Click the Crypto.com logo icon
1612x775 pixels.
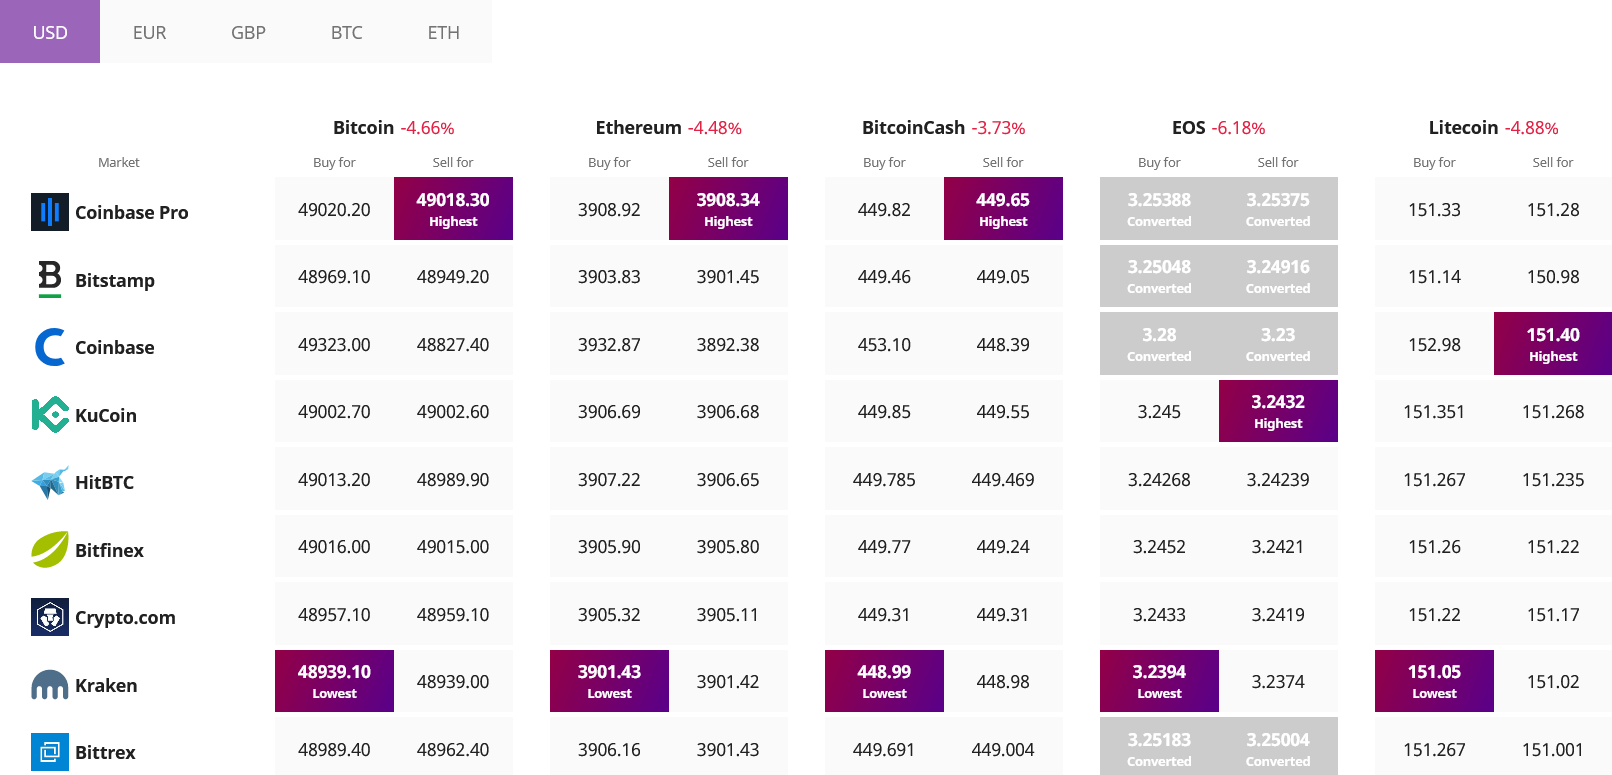pyautogui.click(x=50, y=617)
